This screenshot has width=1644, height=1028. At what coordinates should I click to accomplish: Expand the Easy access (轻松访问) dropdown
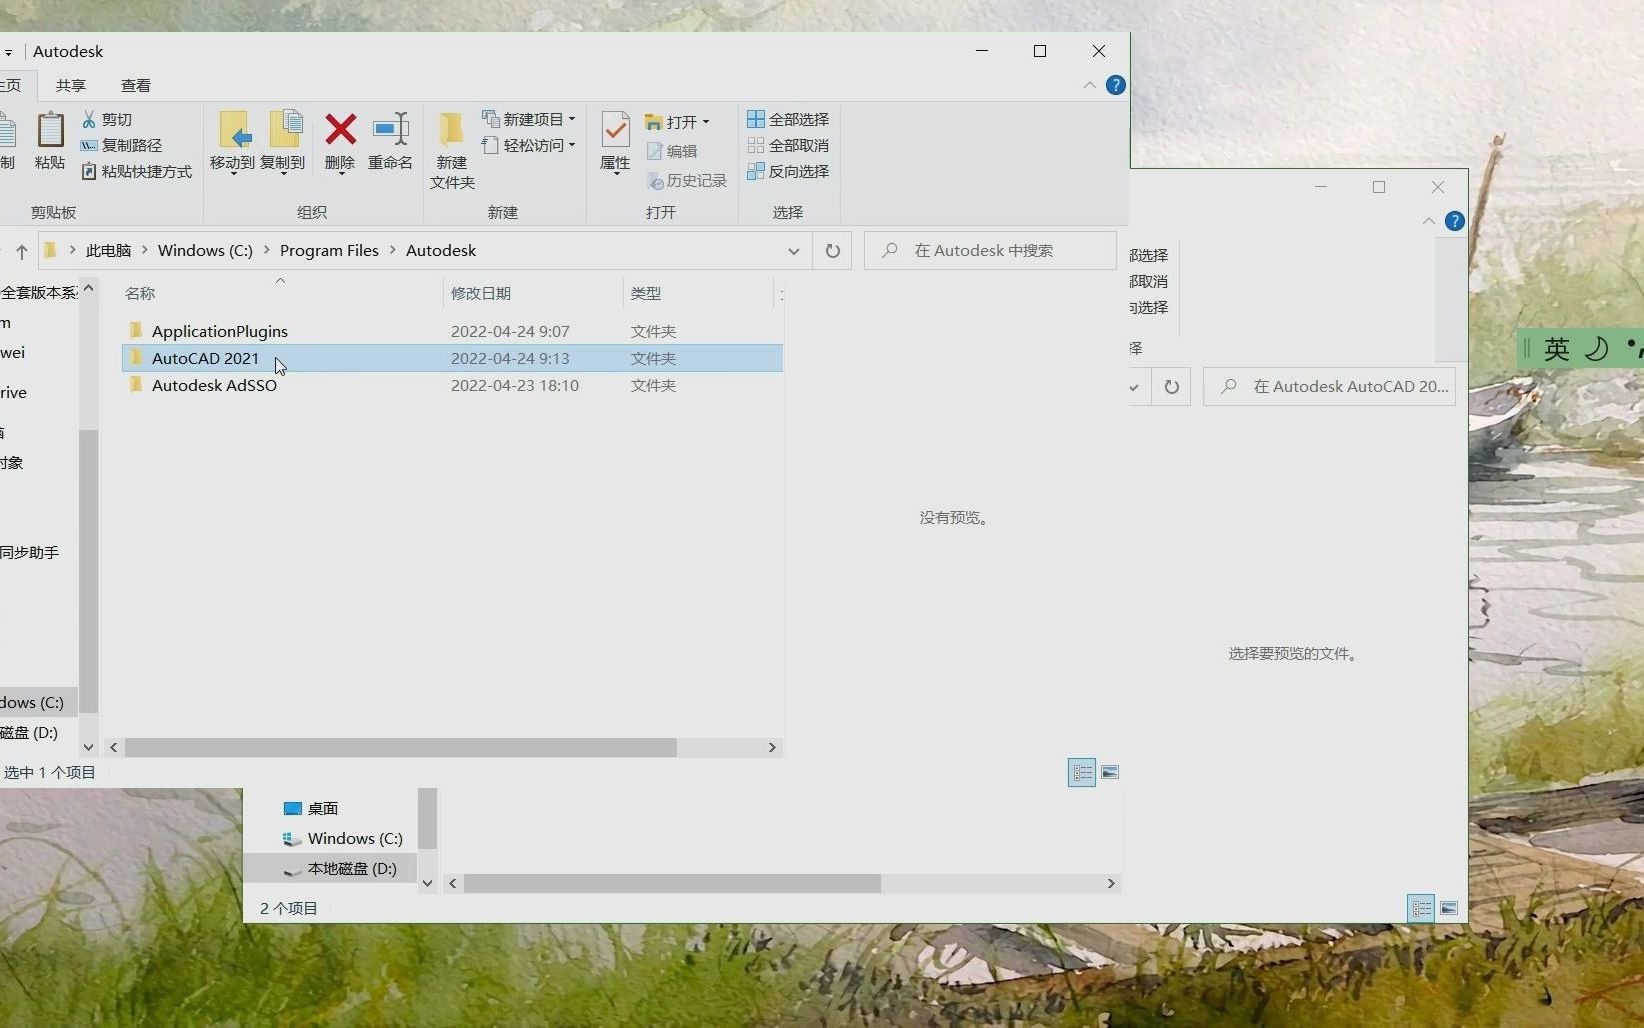tap(572, 145)
